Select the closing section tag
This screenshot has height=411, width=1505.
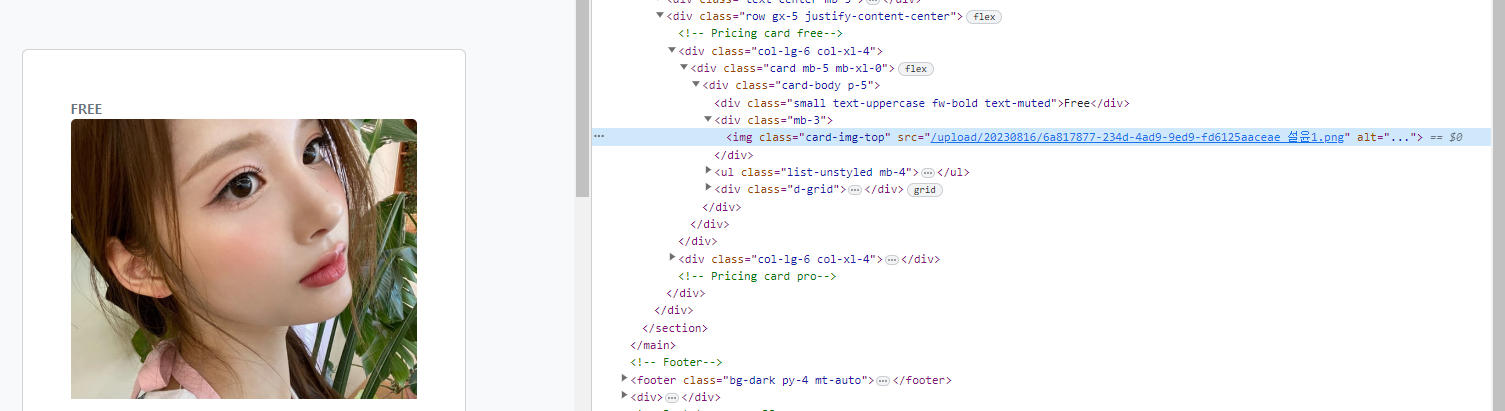[675, 328]
